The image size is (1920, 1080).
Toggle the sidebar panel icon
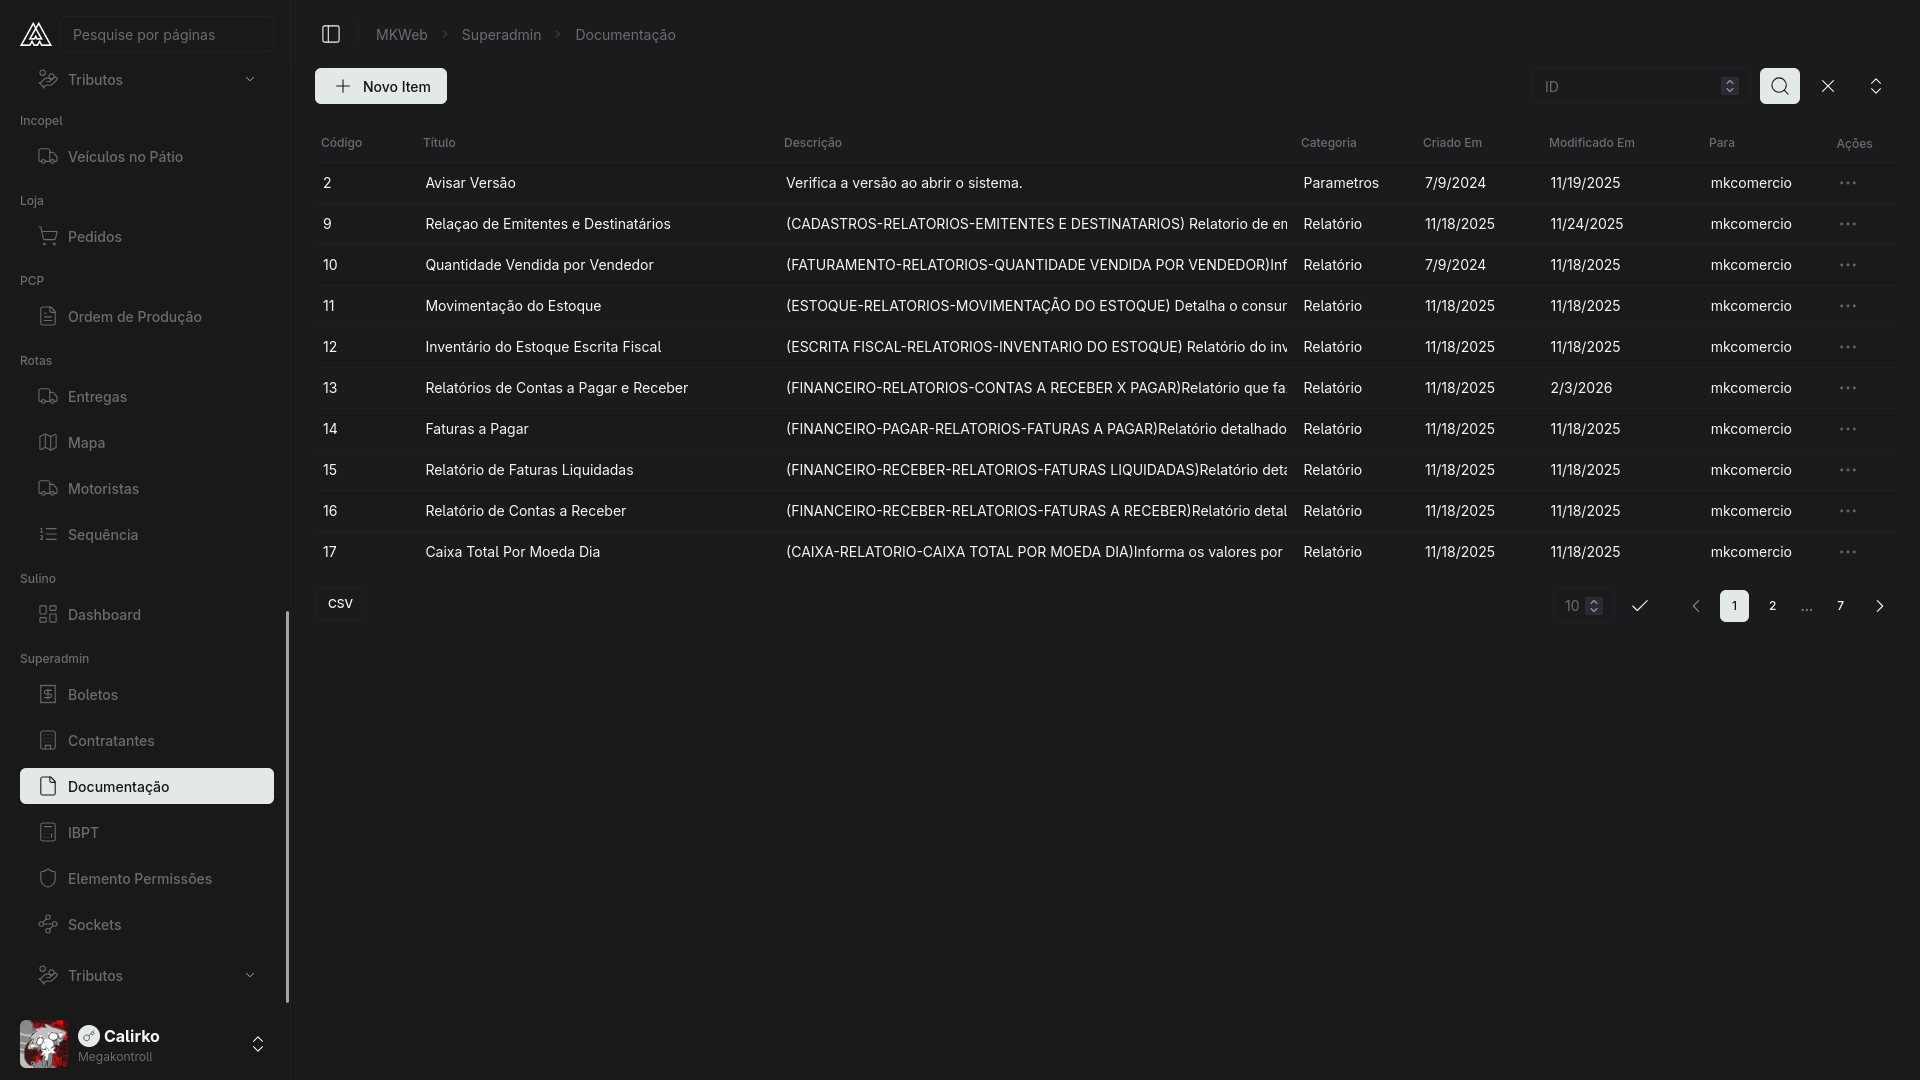[331, 34]
